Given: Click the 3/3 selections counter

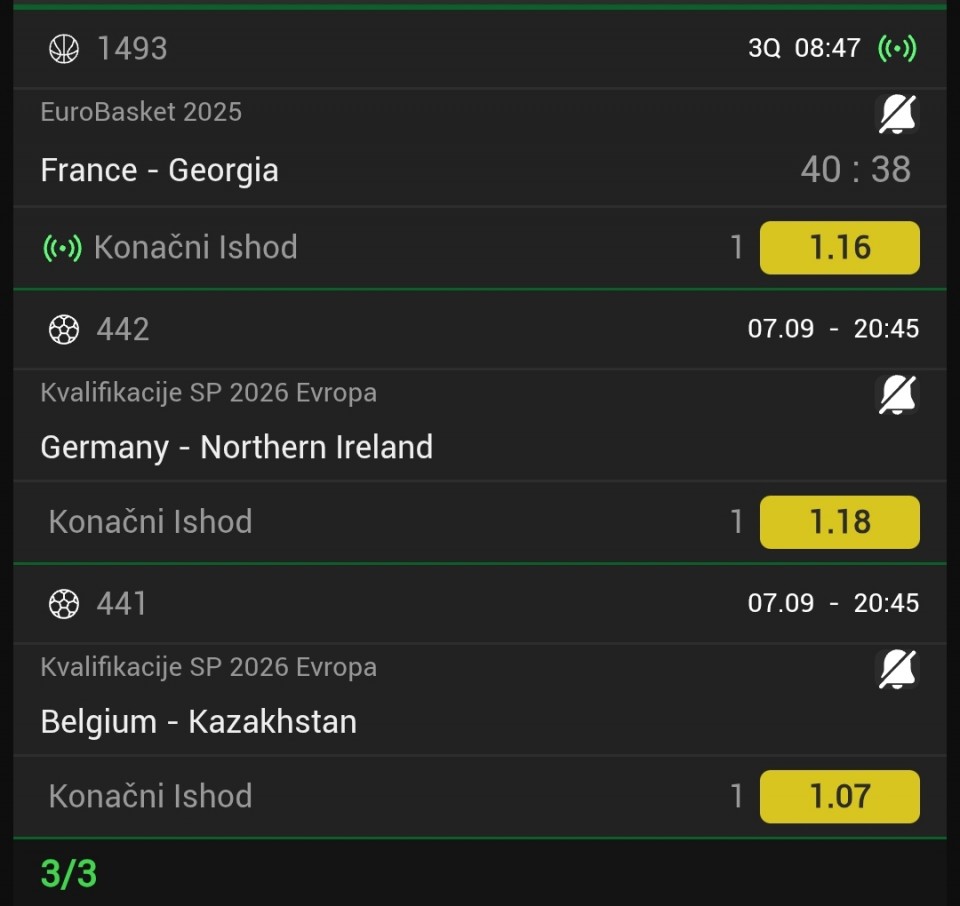Looking at the screenshot, I should [69, 873].
